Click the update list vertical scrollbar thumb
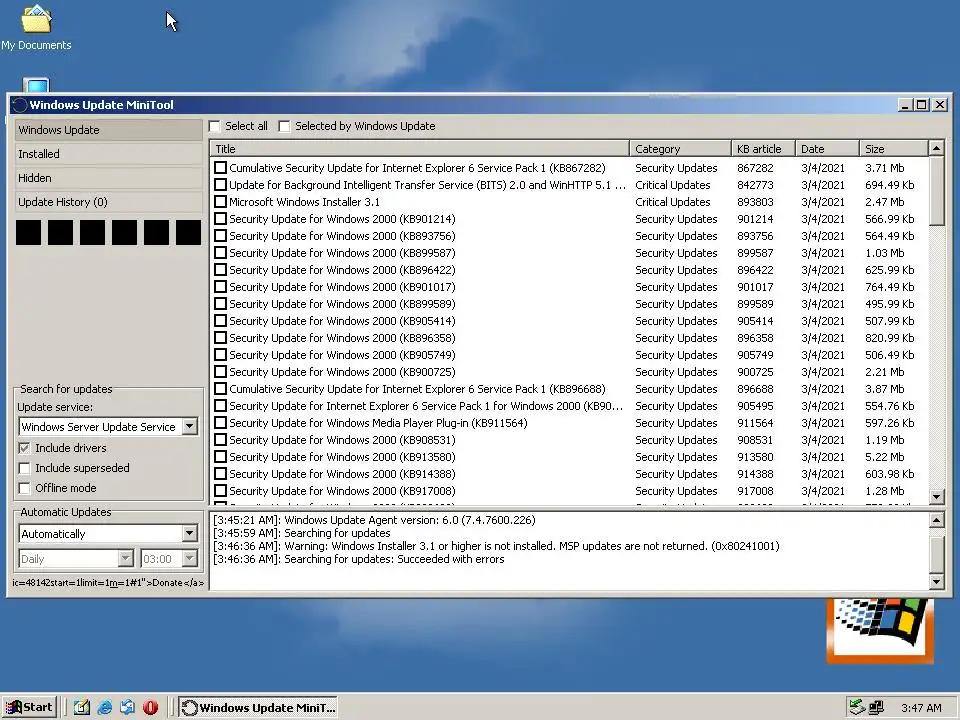The width and height of the screenshot is (960, 720). click(936, 191)
